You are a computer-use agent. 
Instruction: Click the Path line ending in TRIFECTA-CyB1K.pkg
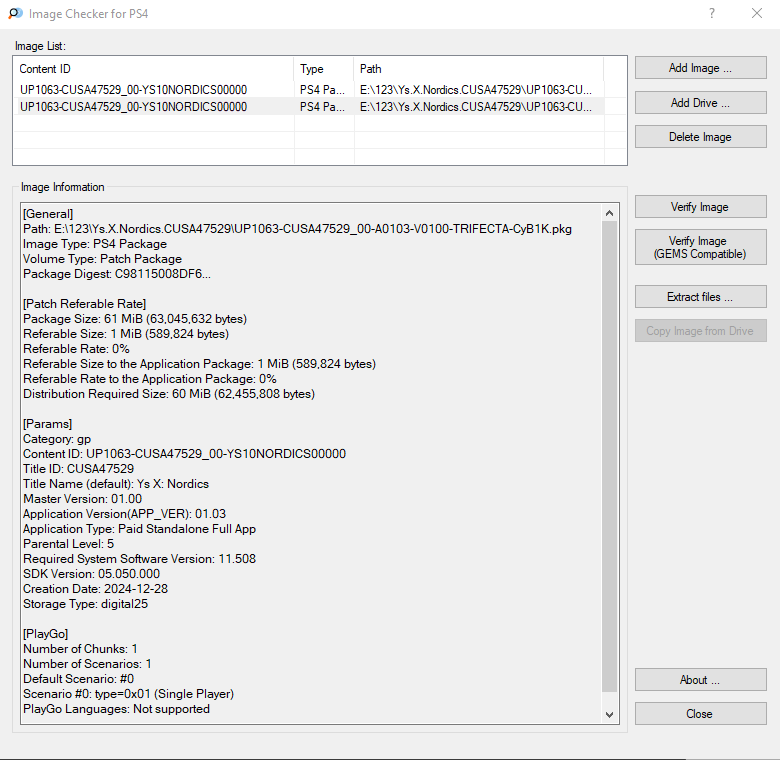coord(297,229)
